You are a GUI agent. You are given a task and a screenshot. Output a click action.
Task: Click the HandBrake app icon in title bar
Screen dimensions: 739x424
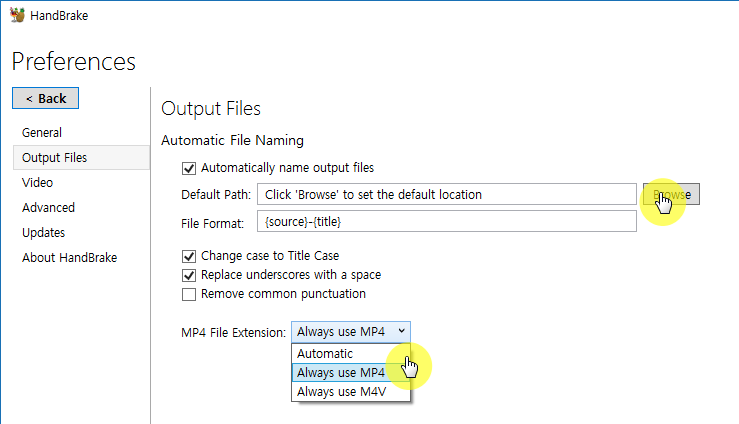coord(17,15)
